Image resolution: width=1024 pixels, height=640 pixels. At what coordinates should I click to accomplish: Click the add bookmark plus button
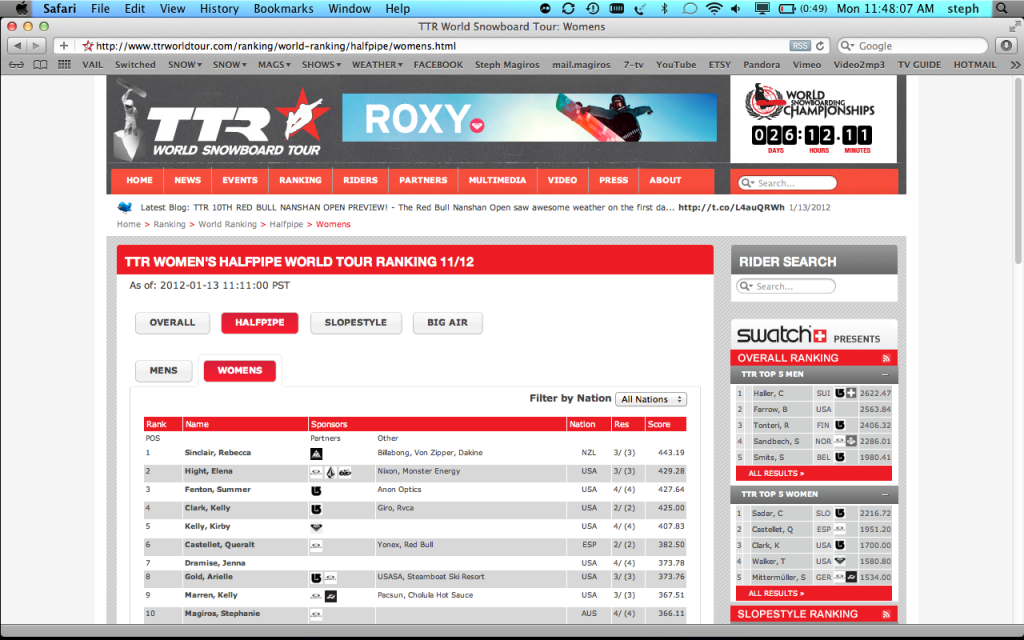pyautogui.click(x=64, y=46)
